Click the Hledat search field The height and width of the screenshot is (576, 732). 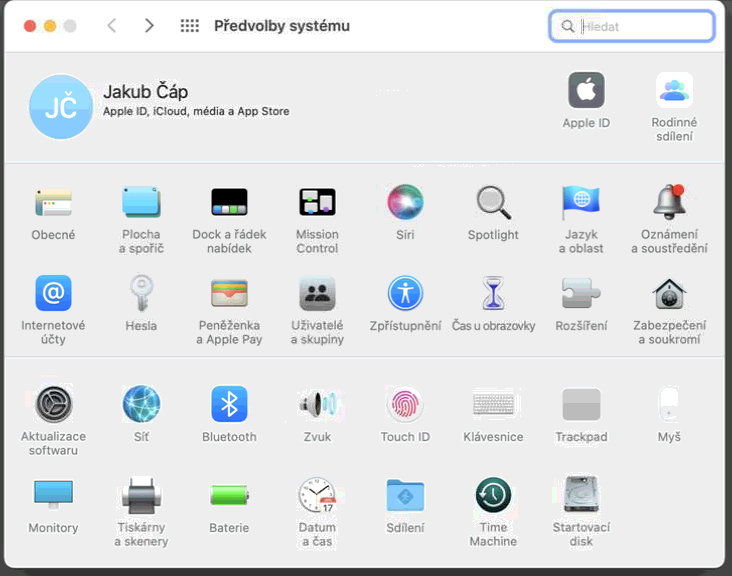[x=640, y=27]
